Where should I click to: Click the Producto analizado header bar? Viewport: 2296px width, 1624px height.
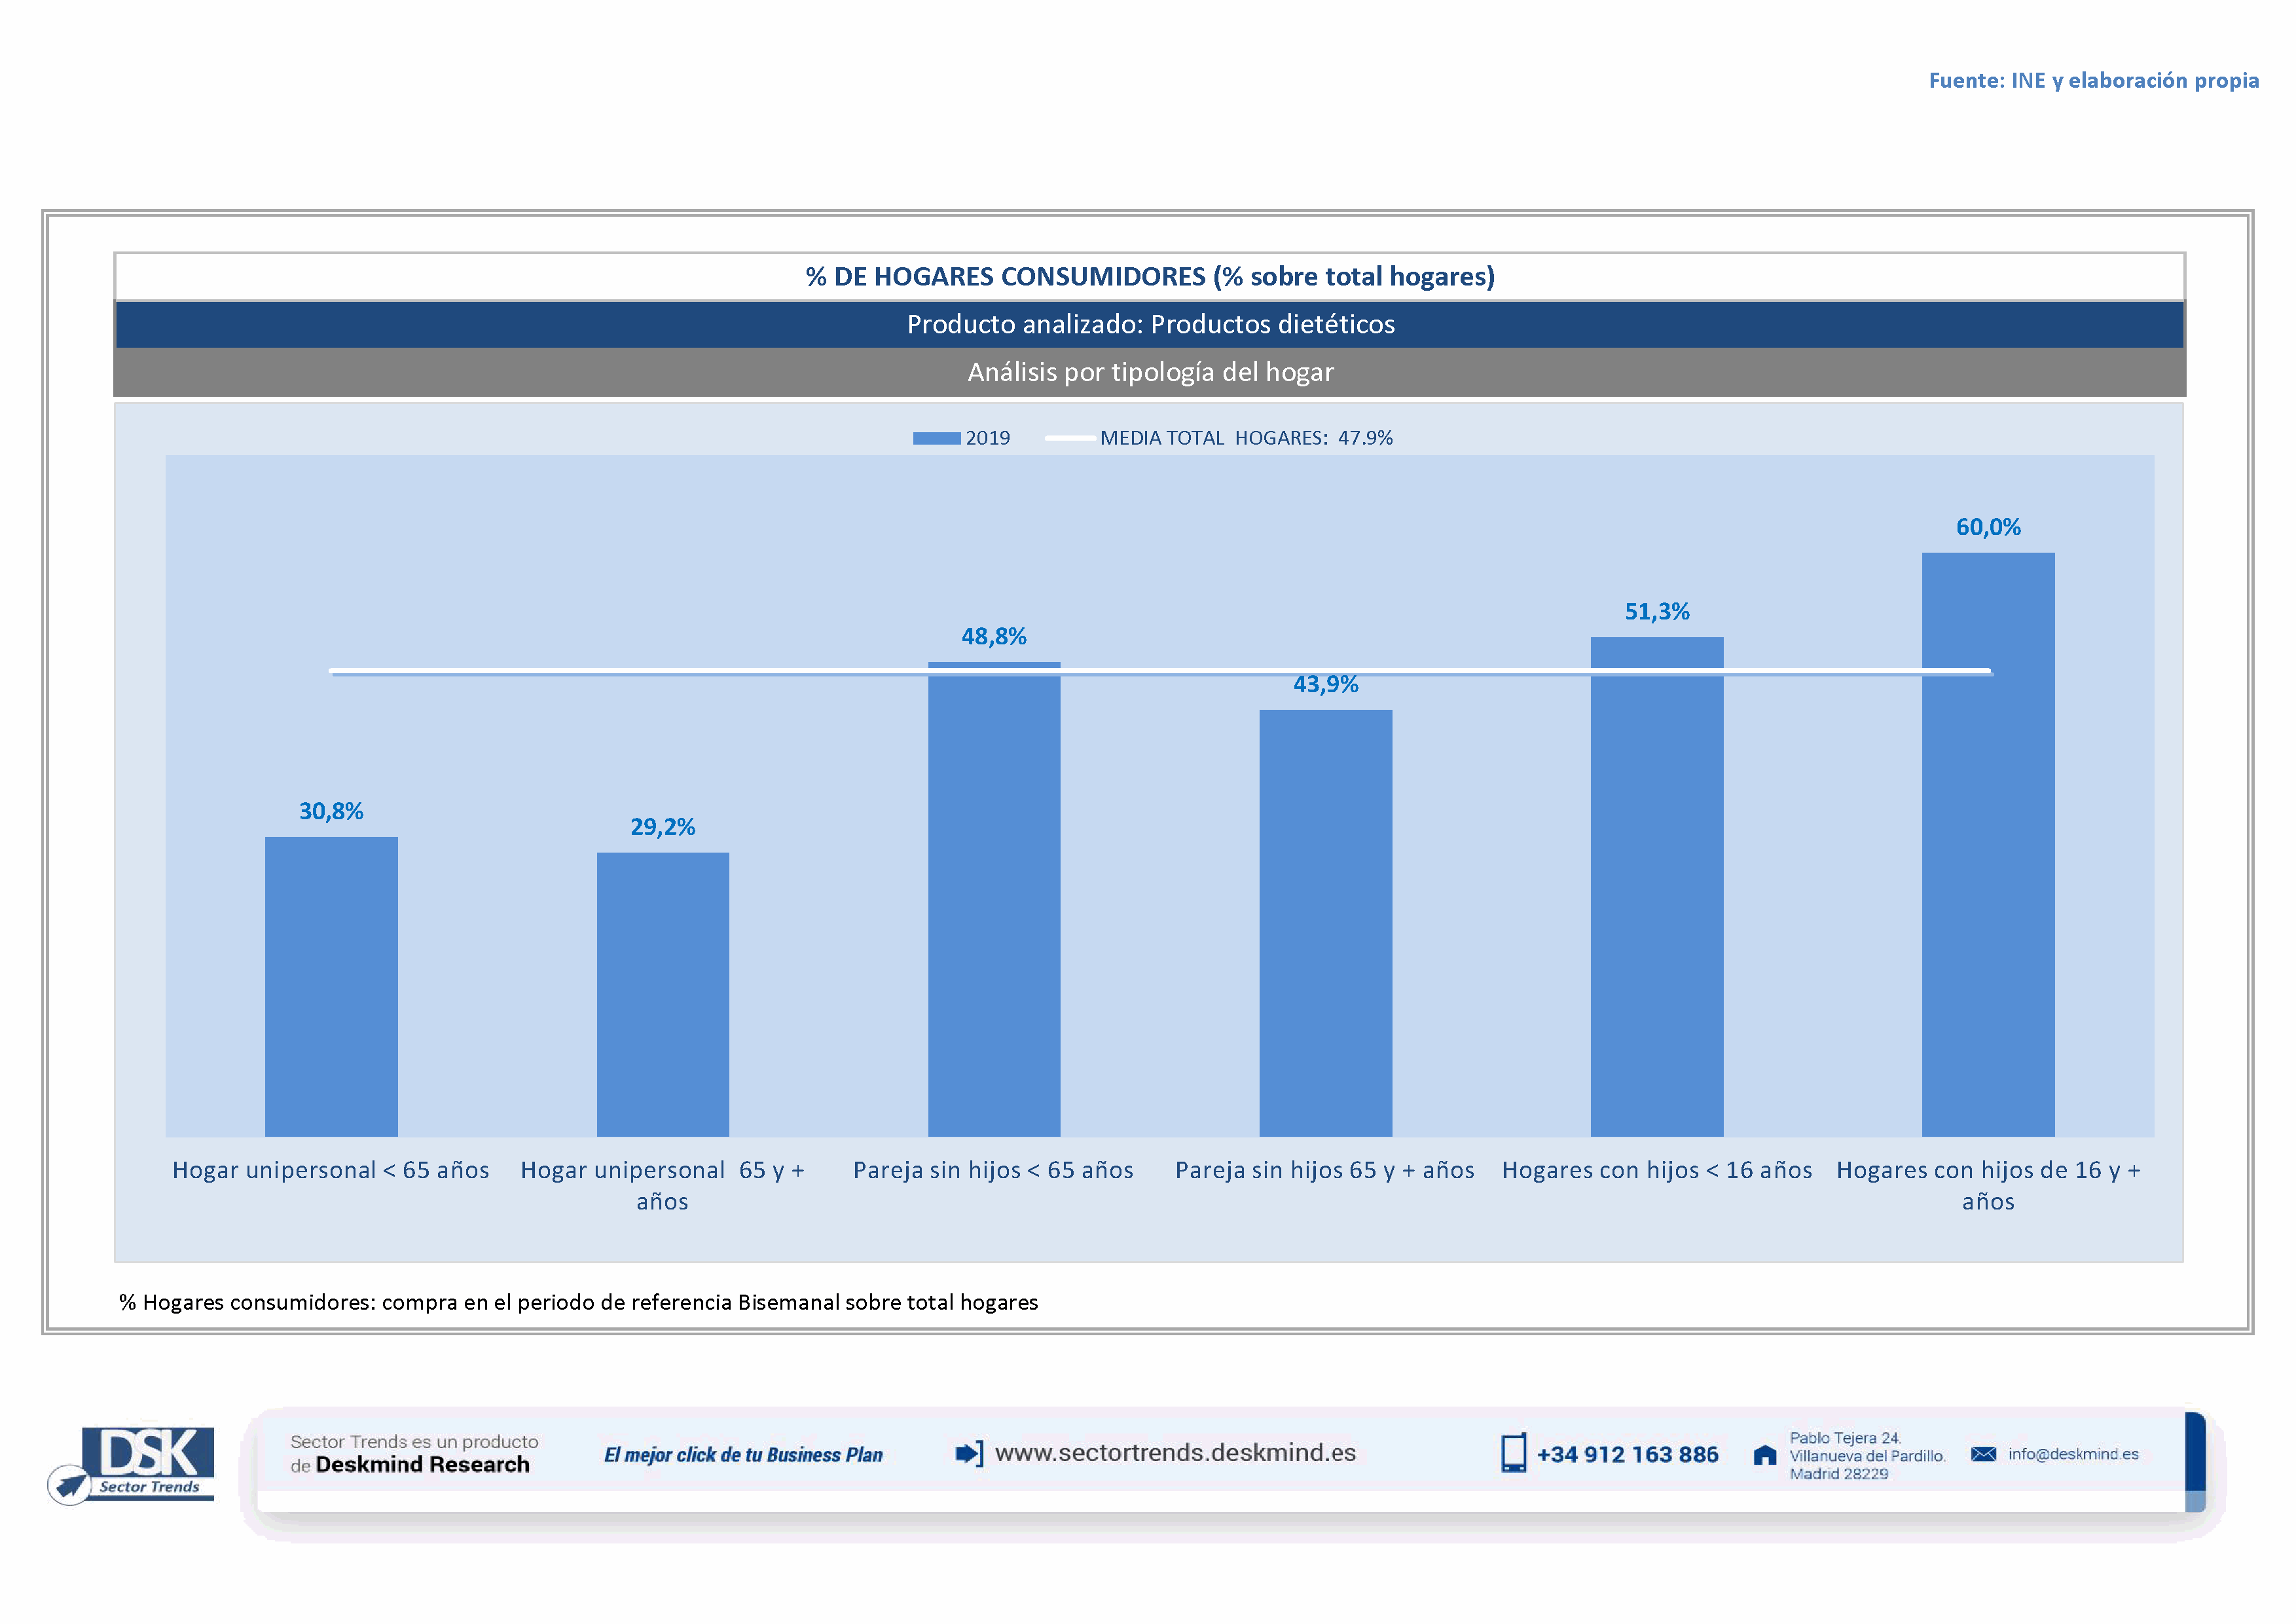point(1149,324)
